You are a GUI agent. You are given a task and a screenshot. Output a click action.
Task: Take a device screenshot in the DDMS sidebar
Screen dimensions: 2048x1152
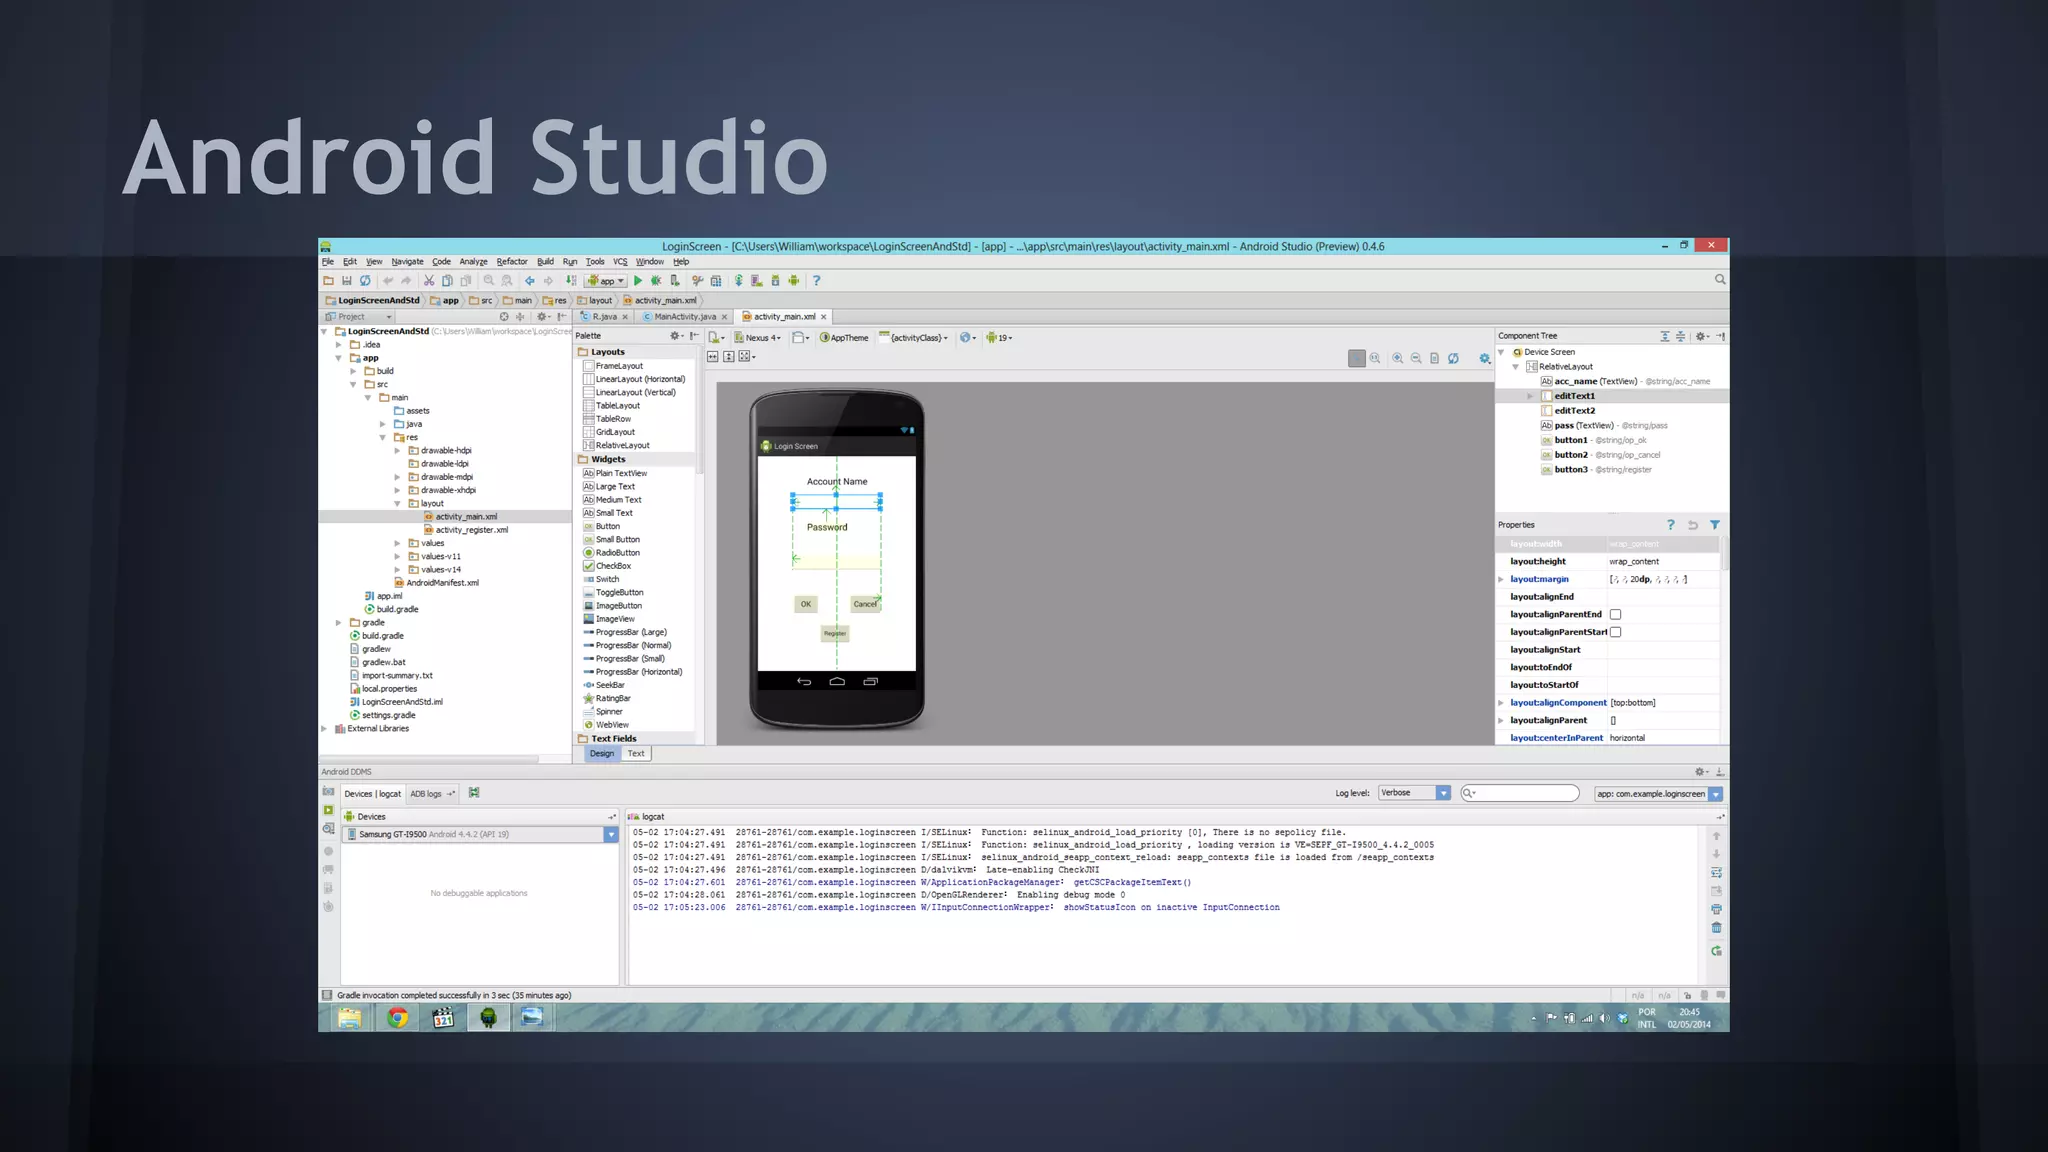pos(328,791)
